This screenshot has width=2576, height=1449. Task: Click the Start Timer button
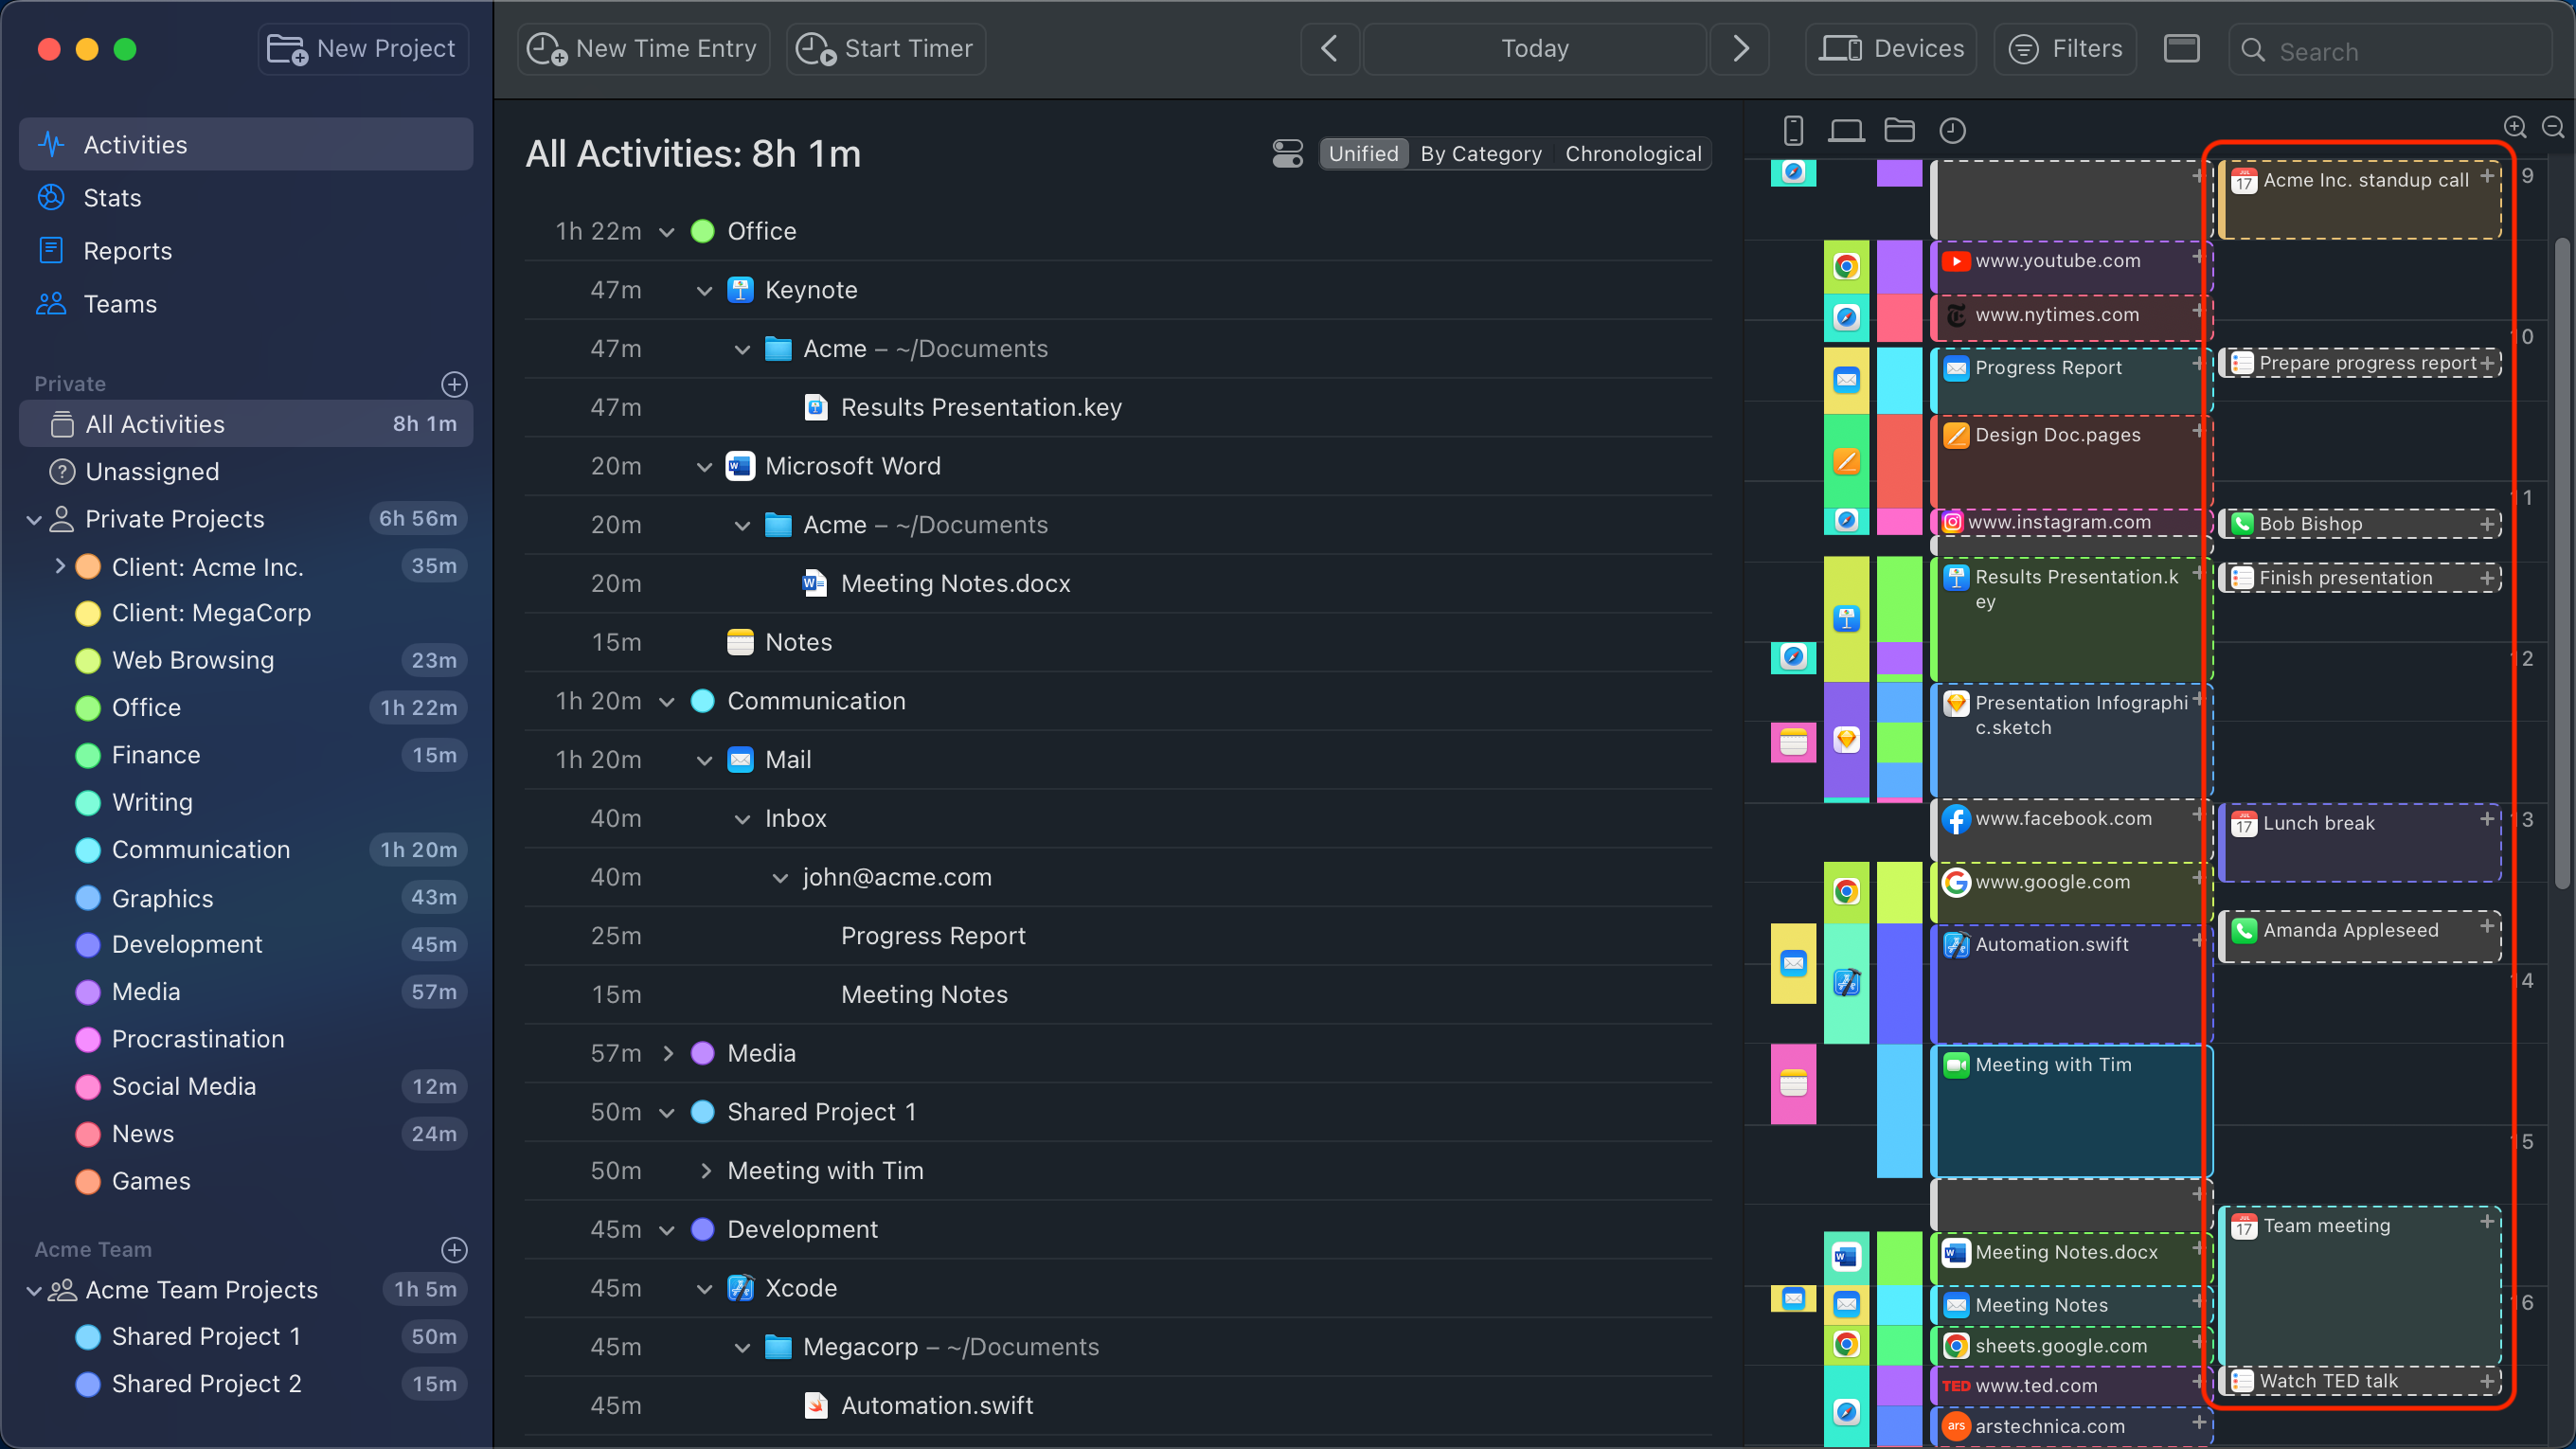(x=886, y=49)
